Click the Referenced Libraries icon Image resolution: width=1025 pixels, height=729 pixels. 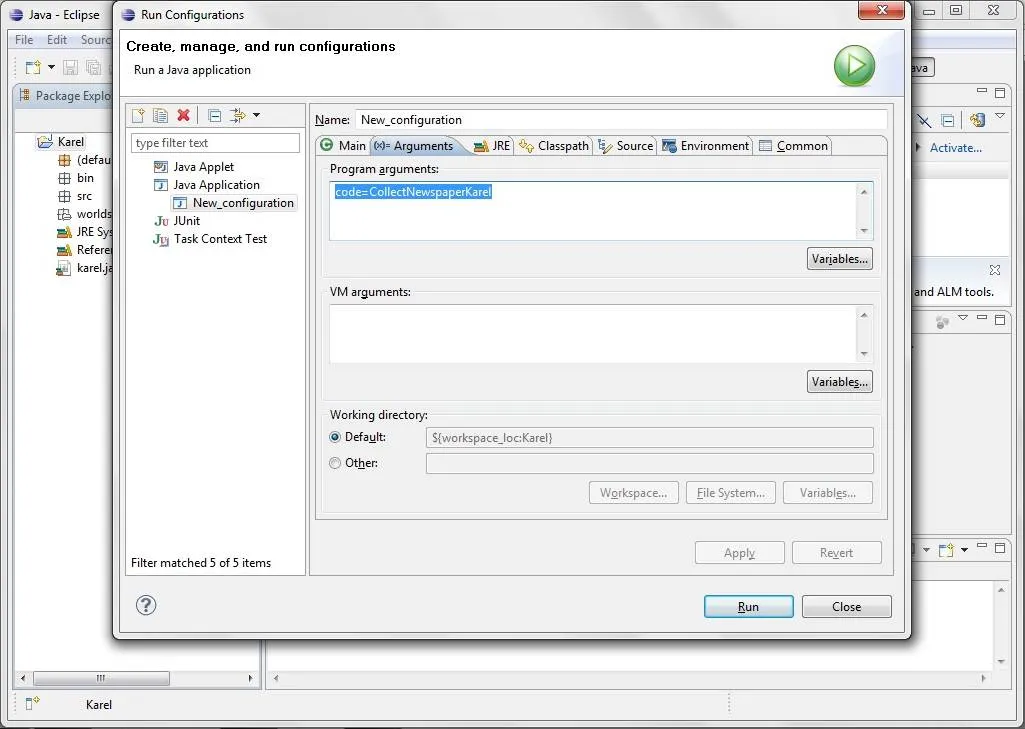coord(64,250)
